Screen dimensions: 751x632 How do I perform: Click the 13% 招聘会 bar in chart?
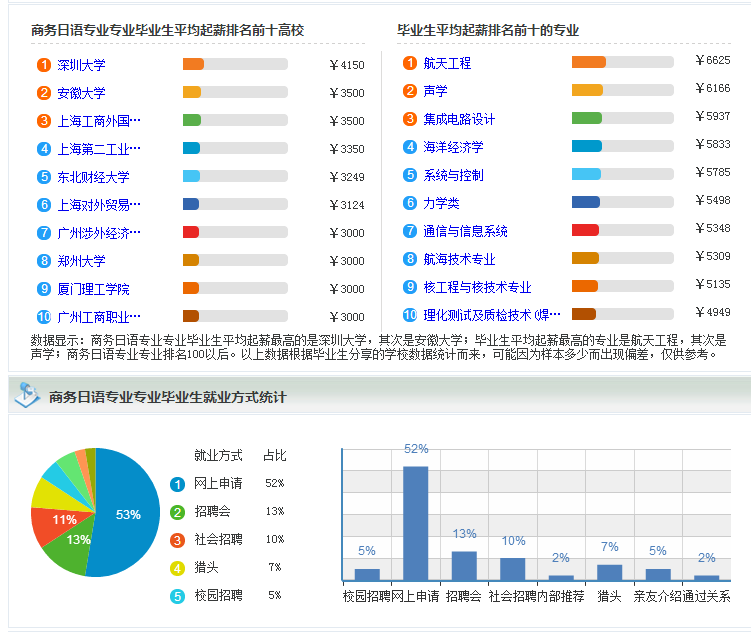[464, 566]
